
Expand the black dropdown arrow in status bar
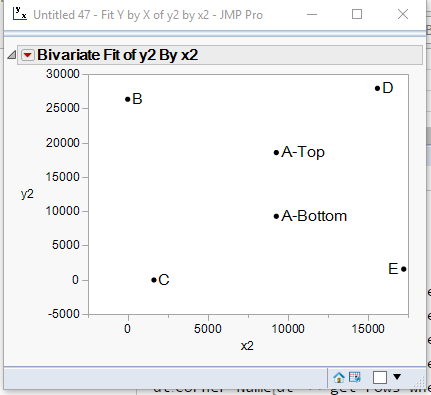click(x=397, y=377)
